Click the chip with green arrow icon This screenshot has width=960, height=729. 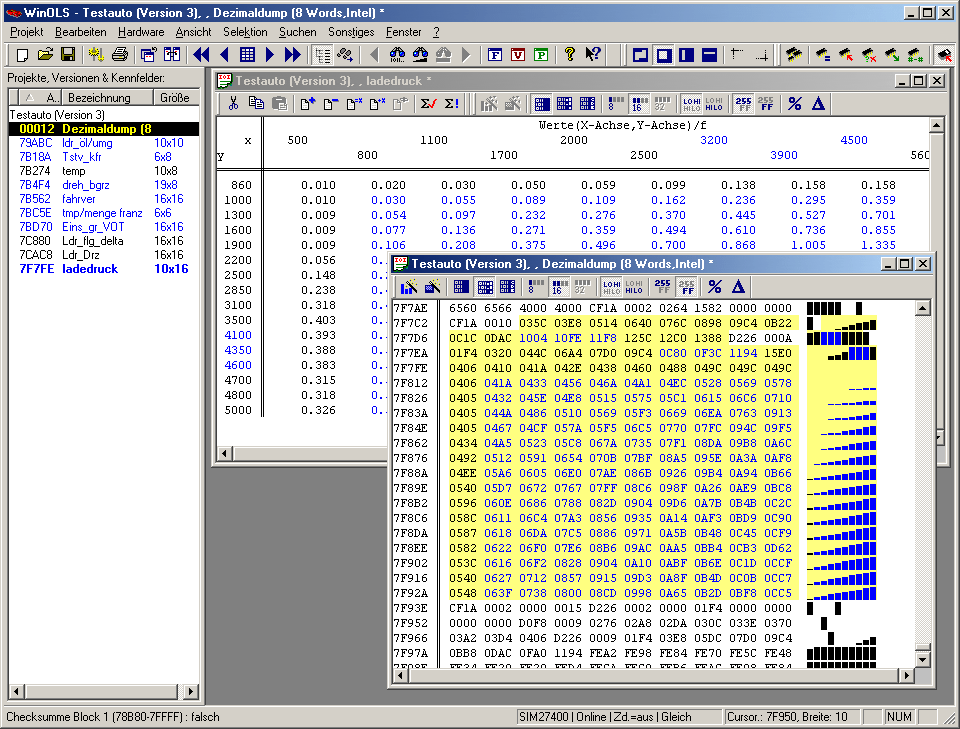[x=892, y=55]
